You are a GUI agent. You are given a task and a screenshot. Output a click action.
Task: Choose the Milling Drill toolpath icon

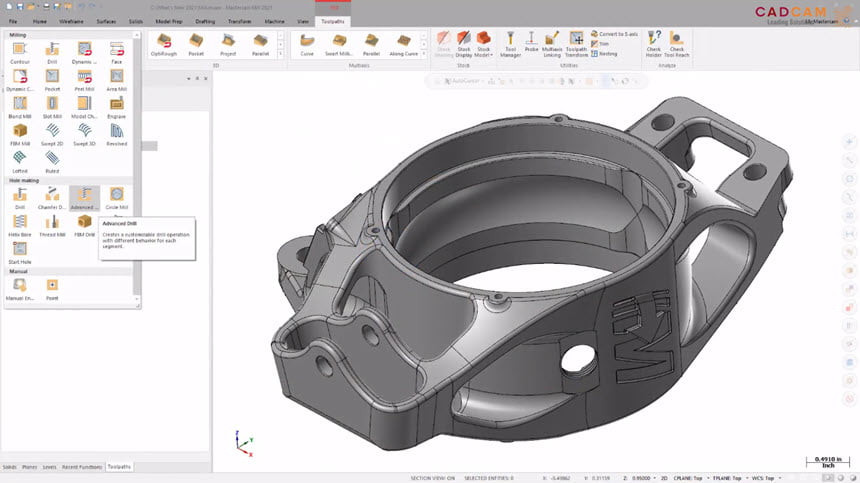(x=52, y=53)
